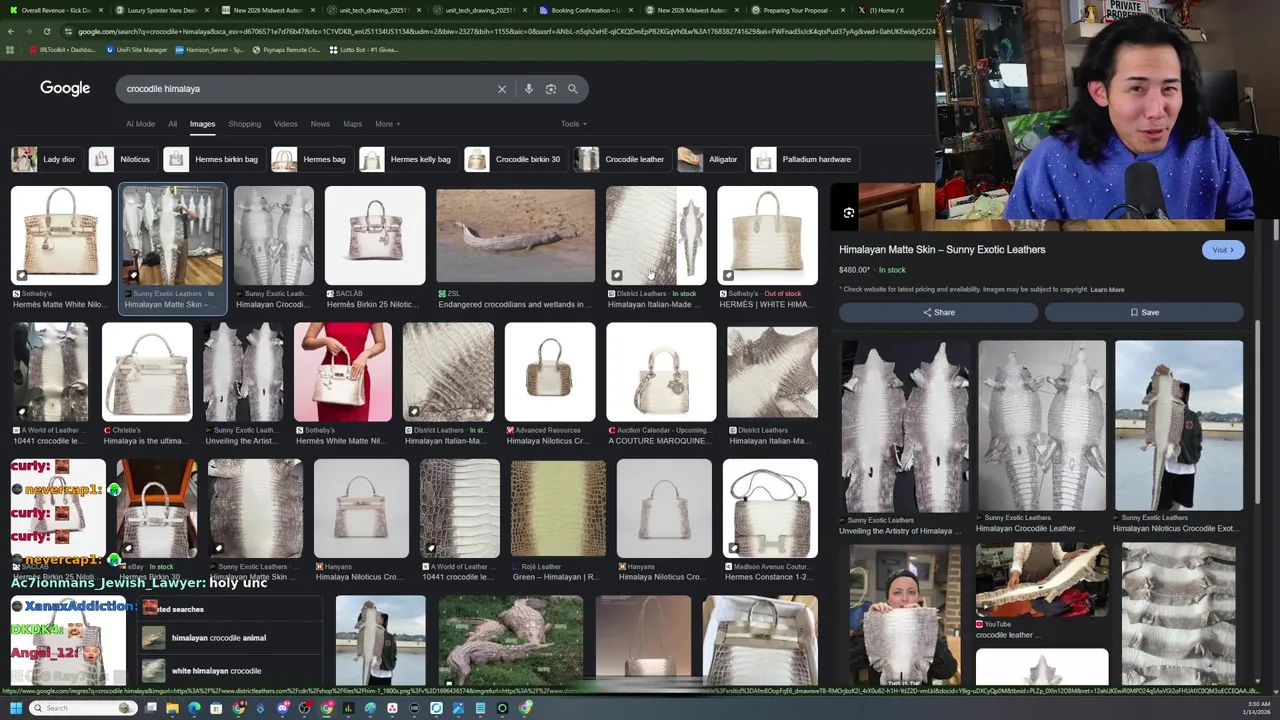Open the Videos results tab
The width and height of the screenshot is (1280, 720).
click(285, 124)
